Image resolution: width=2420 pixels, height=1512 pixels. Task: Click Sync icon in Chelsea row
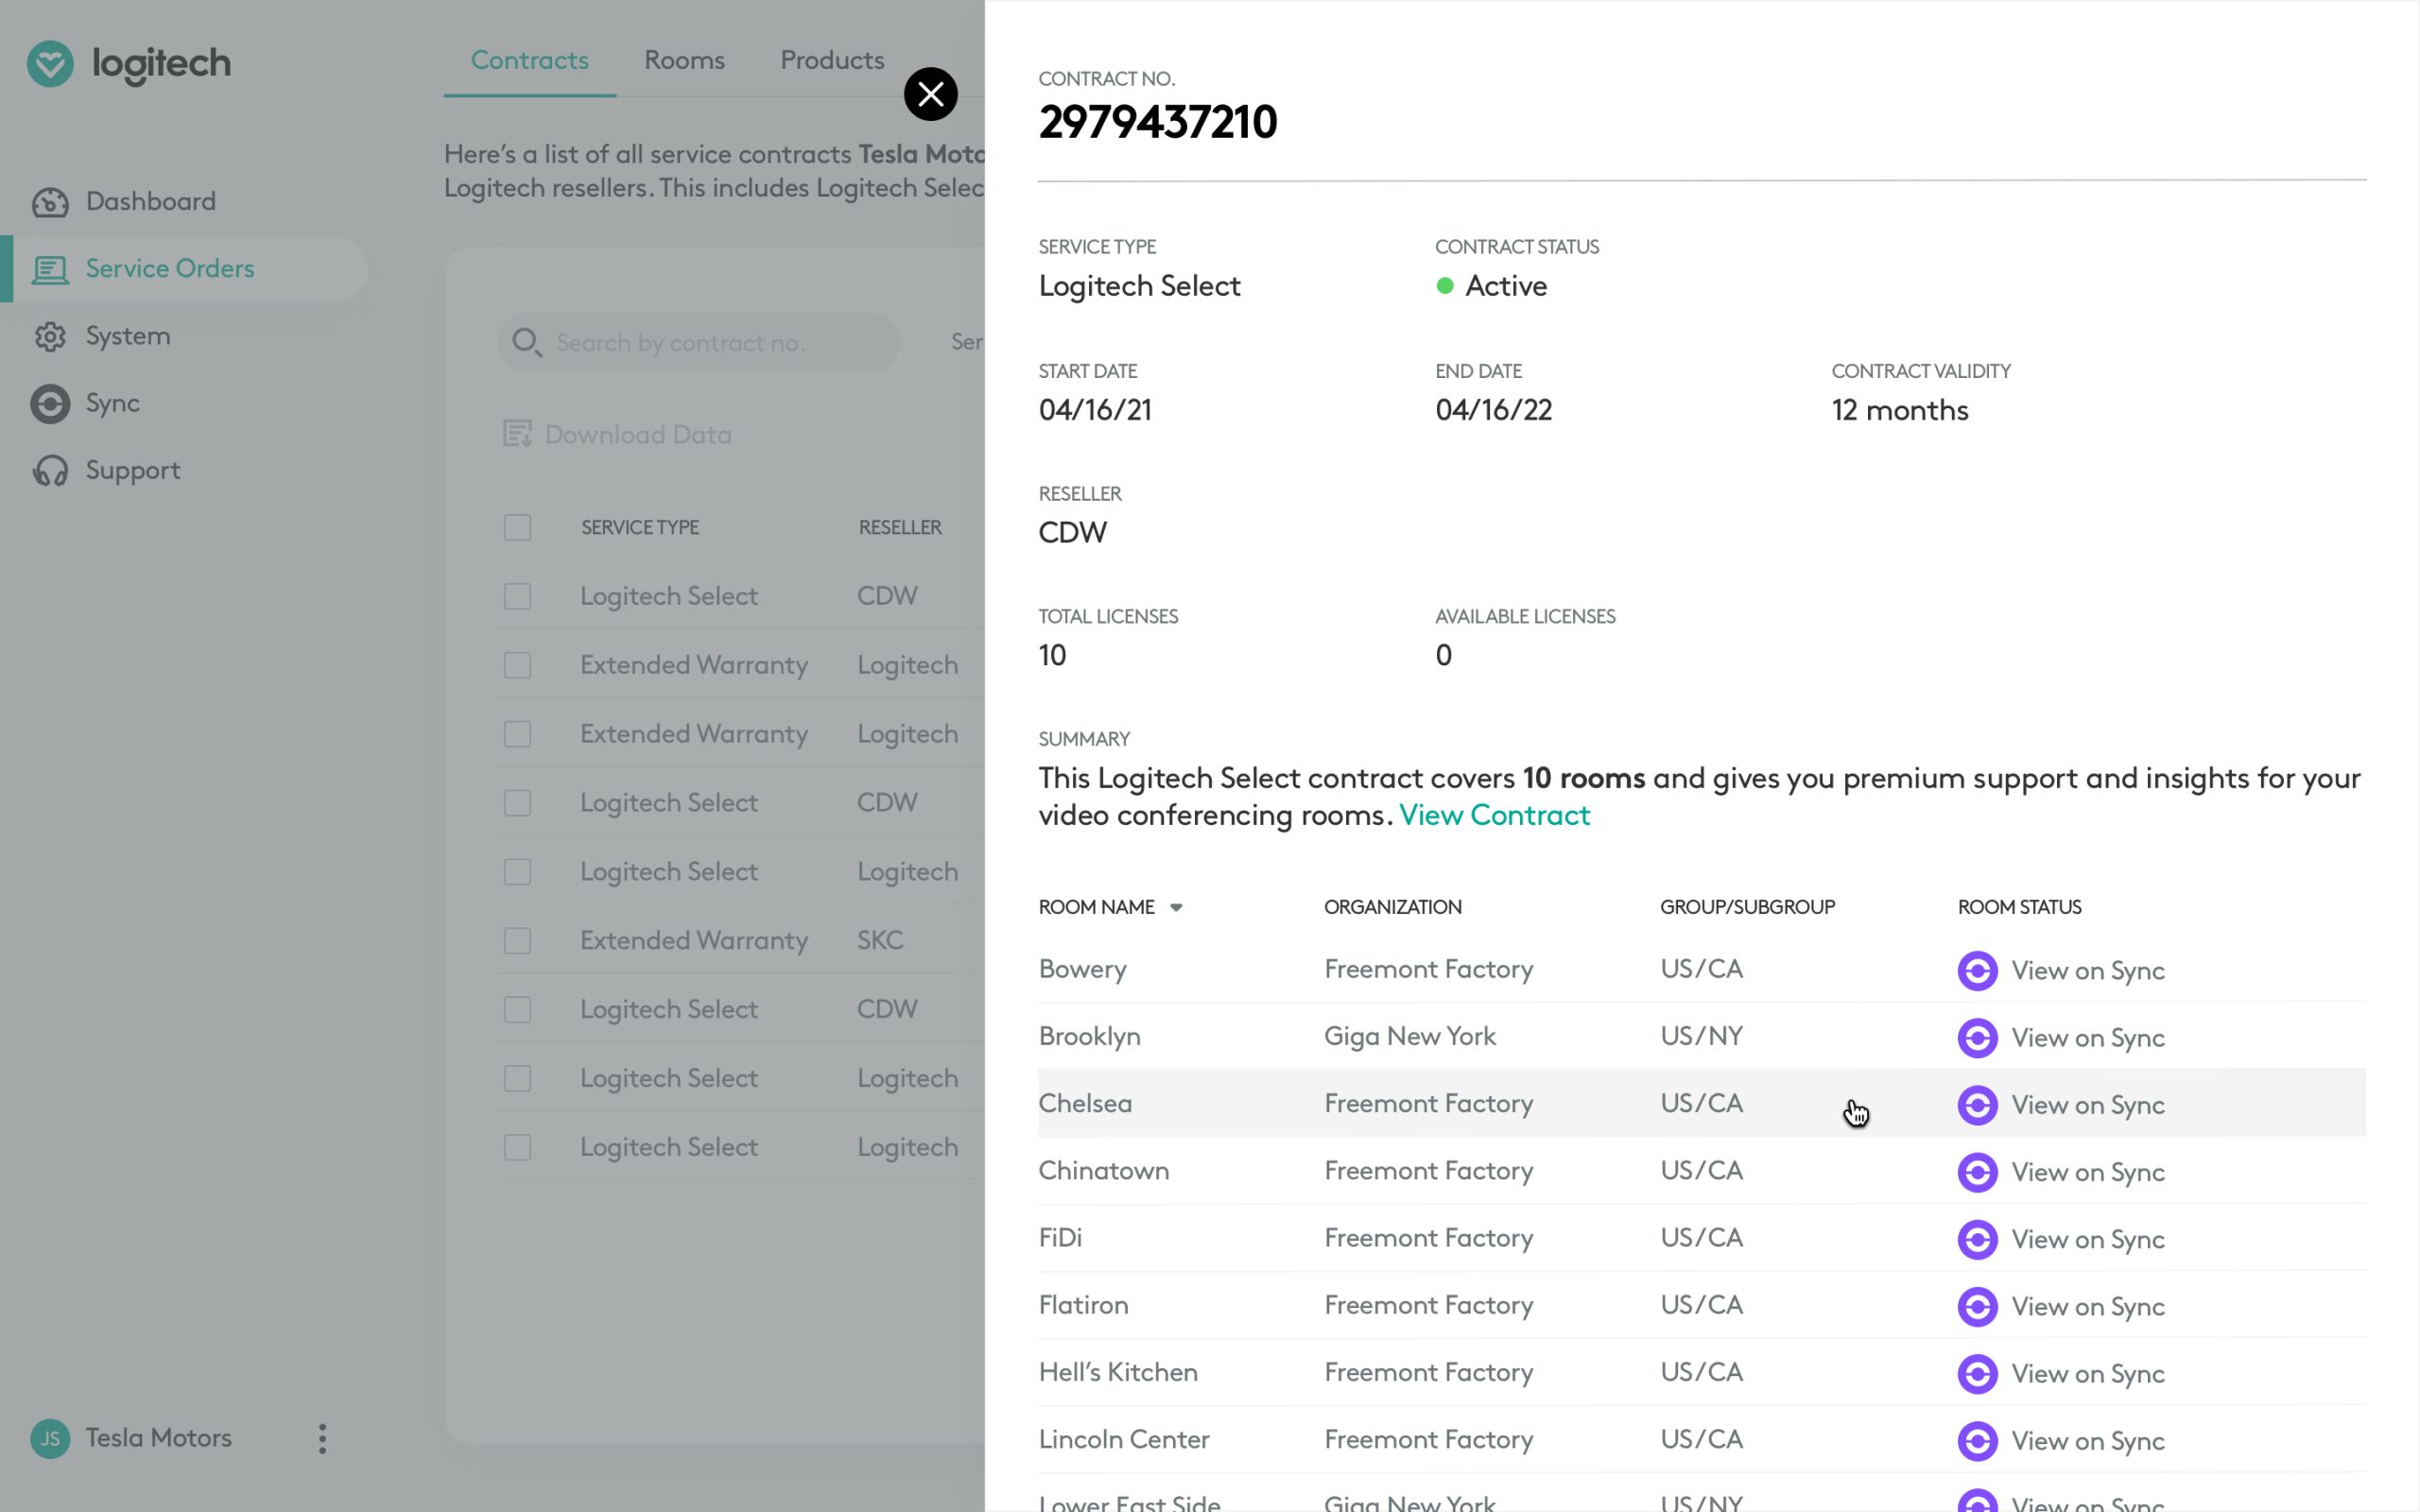tap(1977, 1104)
